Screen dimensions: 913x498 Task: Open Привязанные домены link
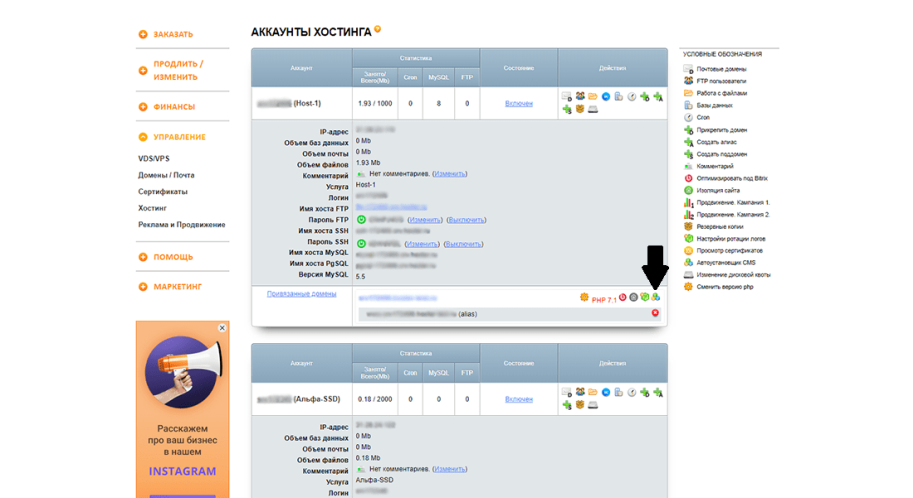[302, 294]
